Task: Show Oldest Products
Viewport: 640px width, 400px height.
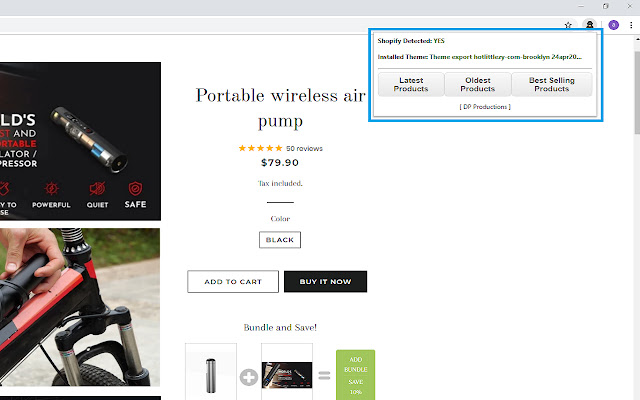Action: click(478, 84)
